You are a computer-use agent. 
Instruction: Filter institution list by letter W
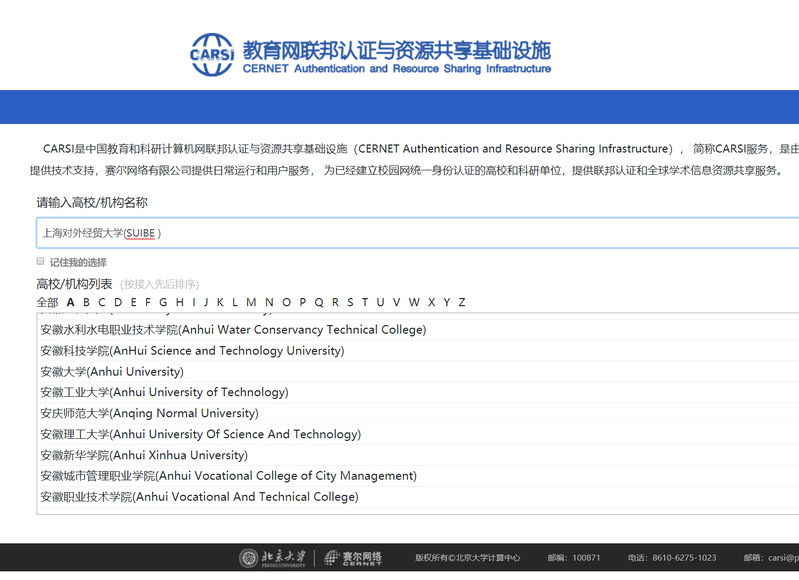(x=414, y=302)
